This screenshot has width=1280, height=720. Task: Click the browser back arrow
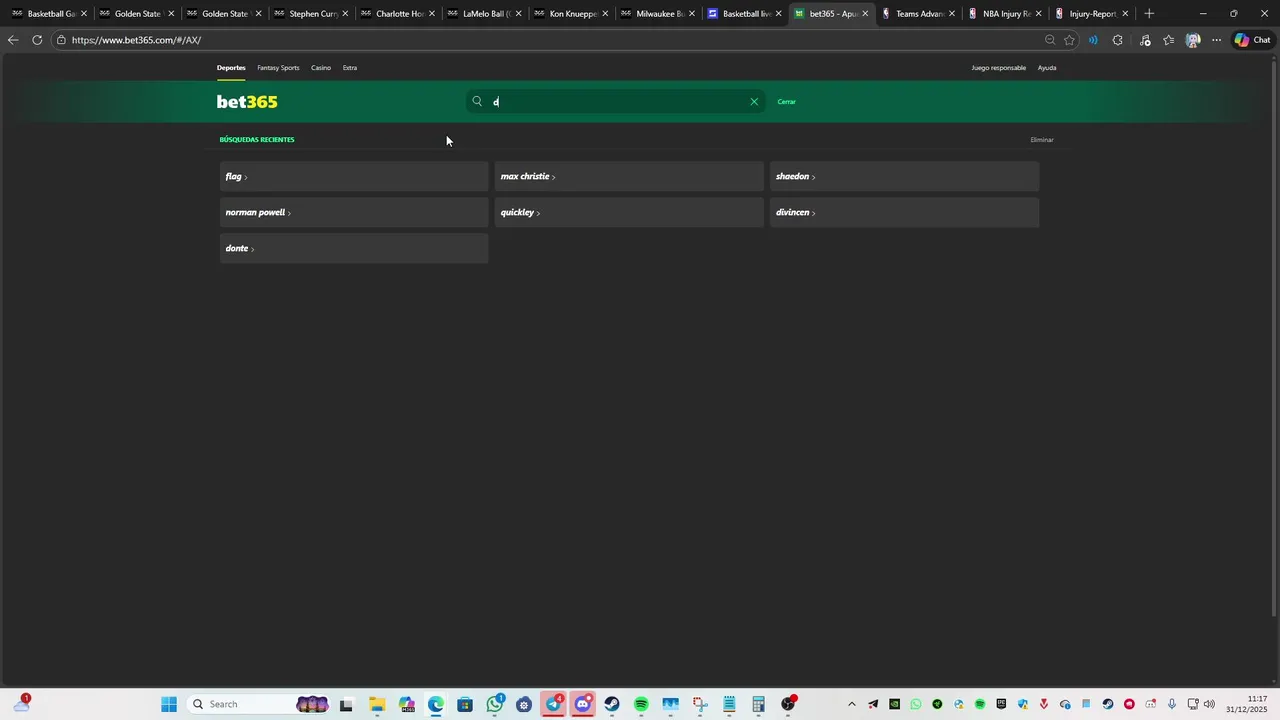click(x=13, y=40)
